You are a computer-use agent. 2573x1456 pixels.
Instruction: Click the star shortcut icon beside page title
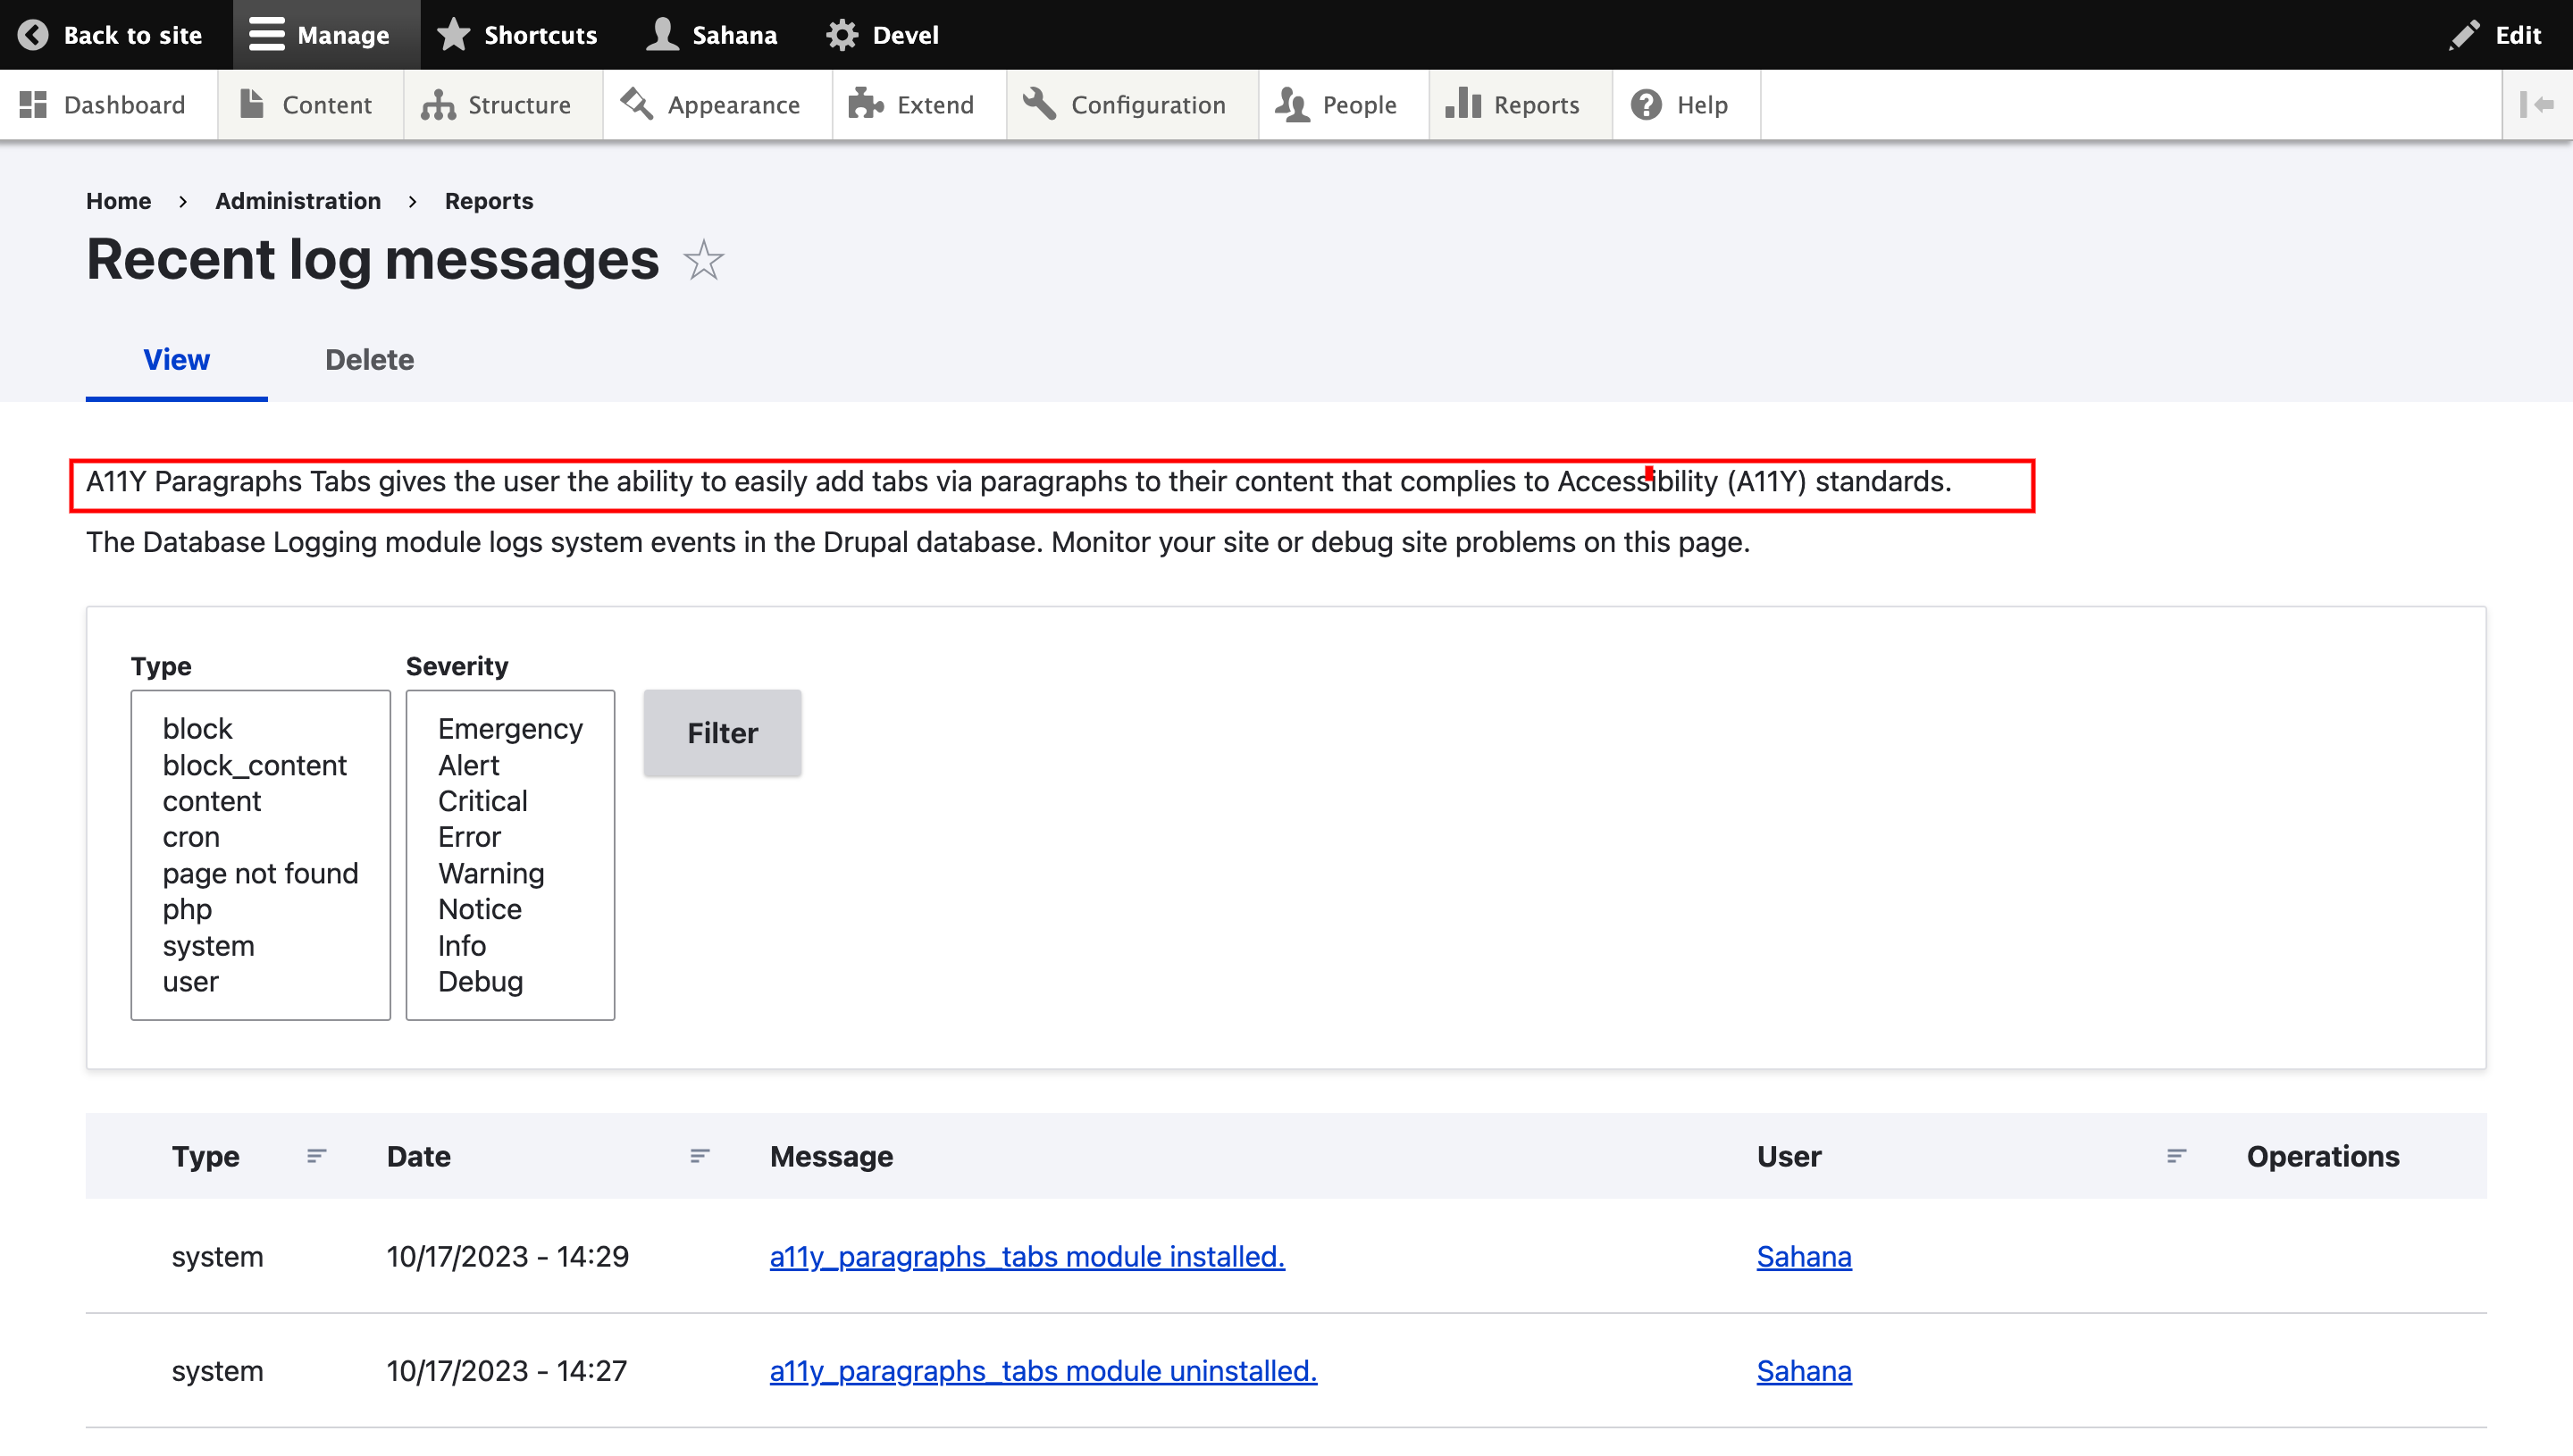703,261
